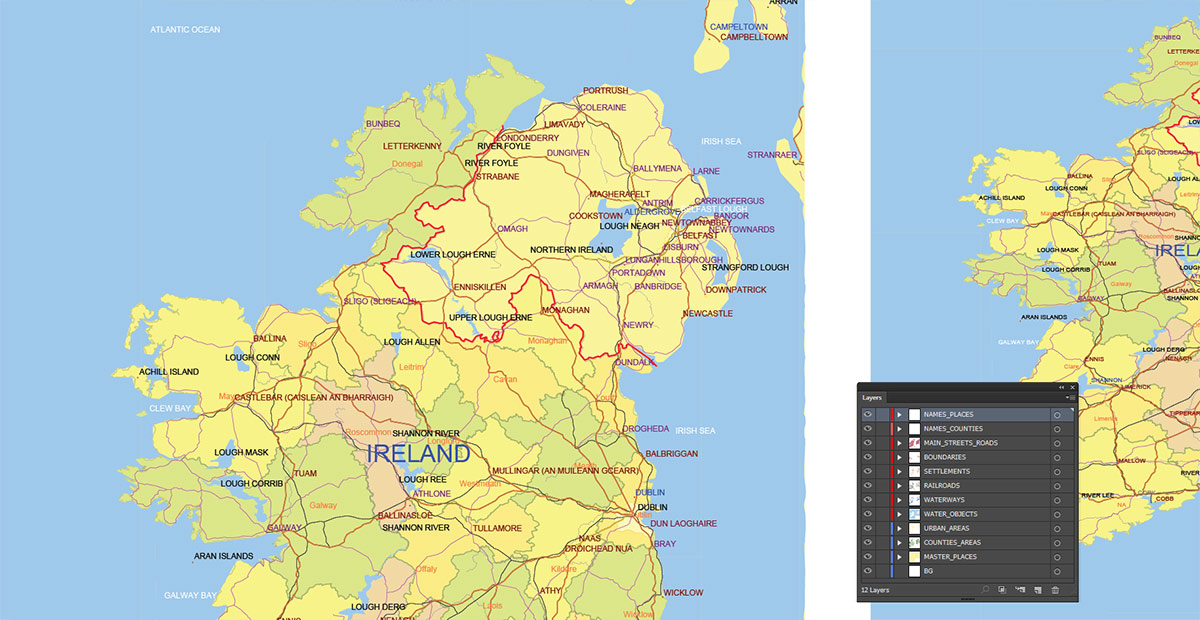This screenshot has width=1200, height=620.
Task: Hide the NAMES_COUNTIES layer via eye icon
Action: point(868,428)
